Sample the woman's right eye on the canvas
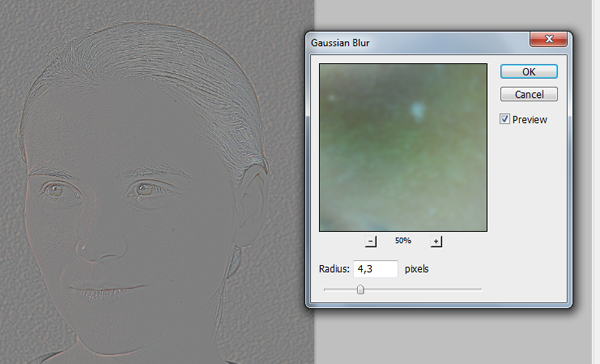The image size is (600, 364). (57, 190)
